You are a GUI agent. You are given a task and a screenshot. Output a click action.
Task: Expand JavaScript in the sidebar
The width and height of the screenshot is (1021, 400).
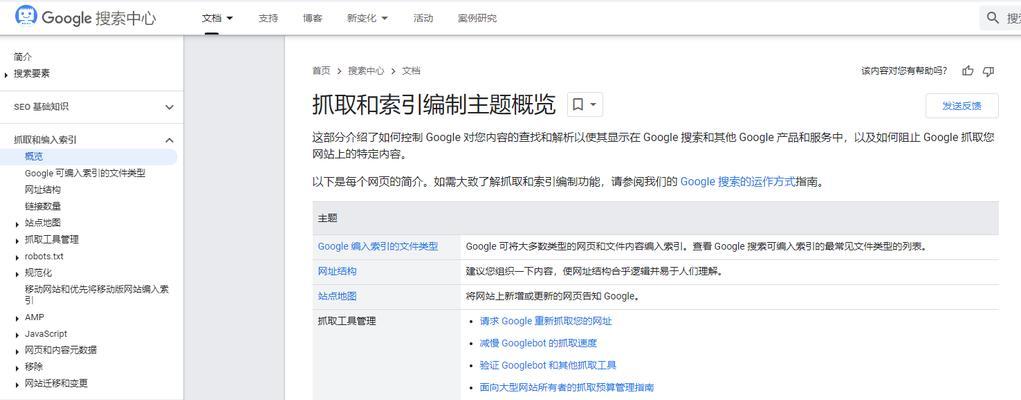(17, 334)
